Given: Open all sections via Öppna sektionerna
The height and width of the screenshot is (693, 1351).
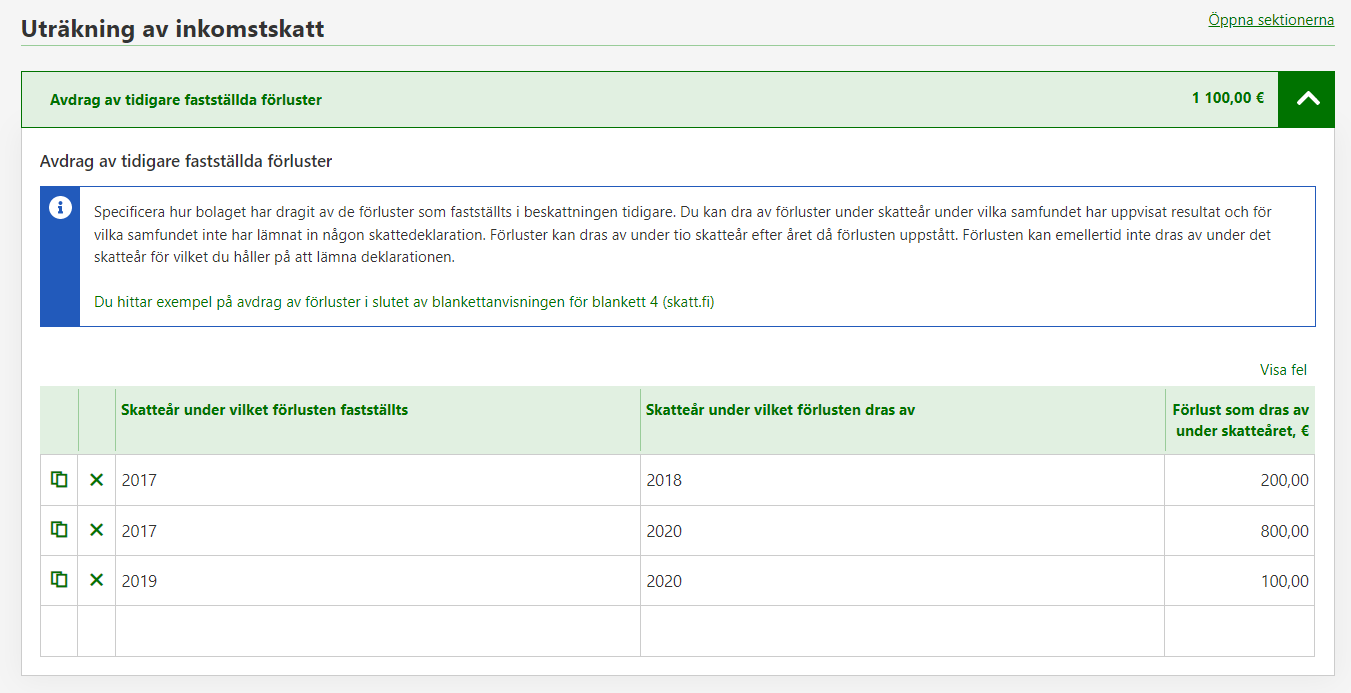Looking at the screenshot, I should coord(1270,20).
